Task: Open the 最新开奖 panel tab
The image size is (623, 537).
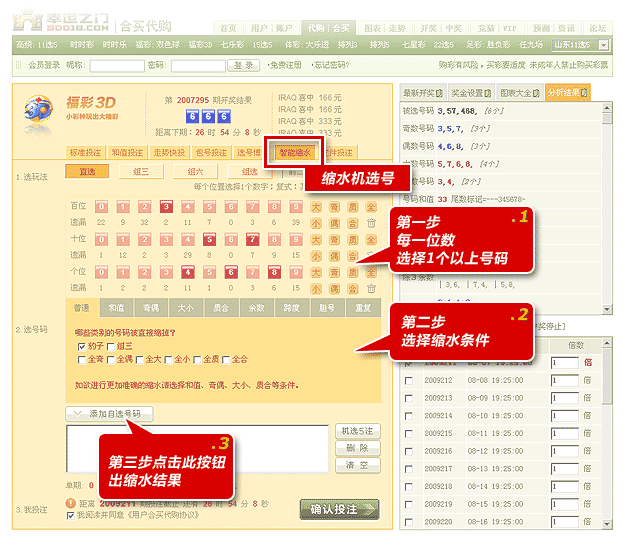Action: pos(423,93)
